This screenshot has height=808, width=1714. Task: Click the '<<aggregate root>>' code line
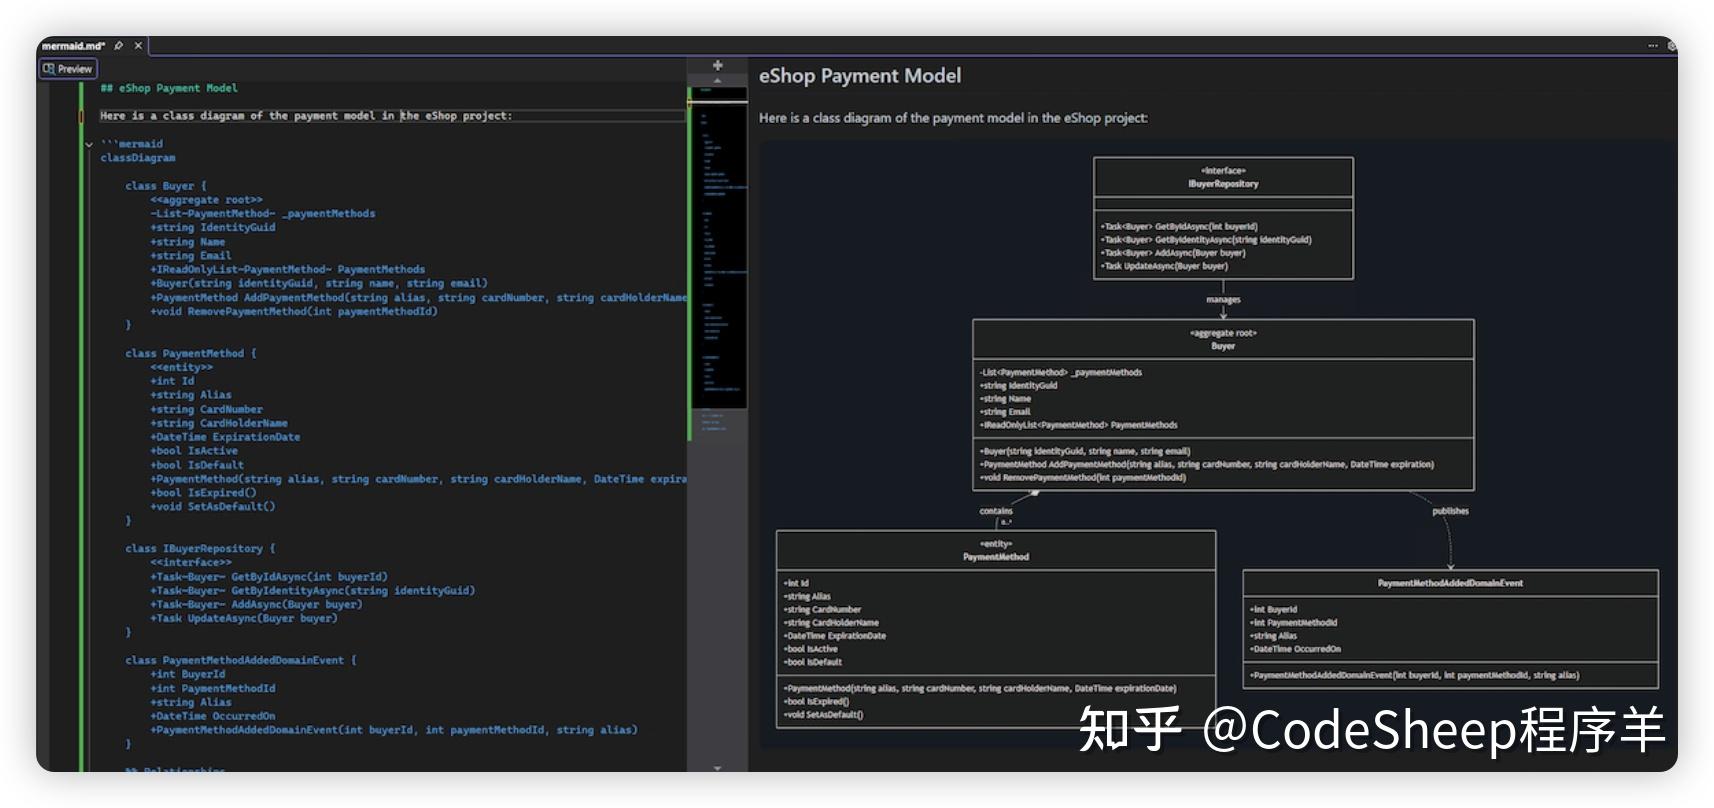point(207,200)
